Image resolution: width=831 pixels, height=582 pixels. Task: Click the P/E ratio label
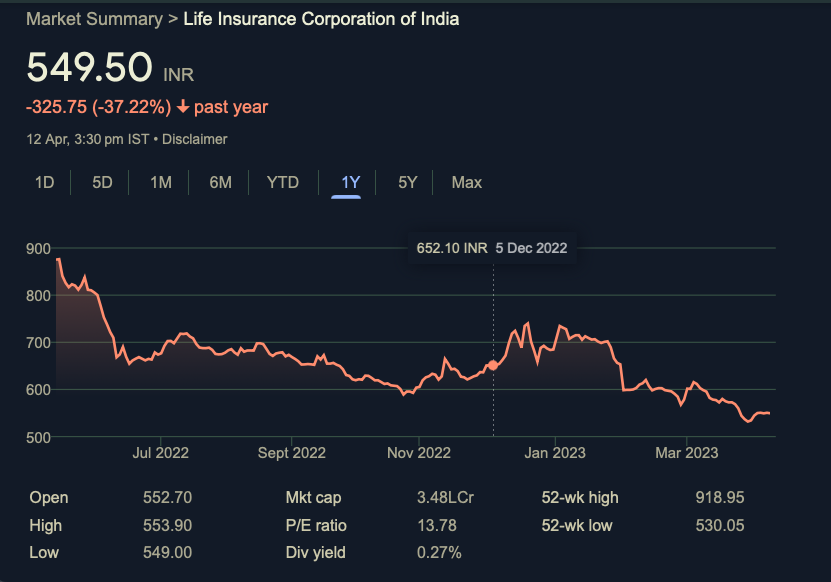click(x=316, y=525)
